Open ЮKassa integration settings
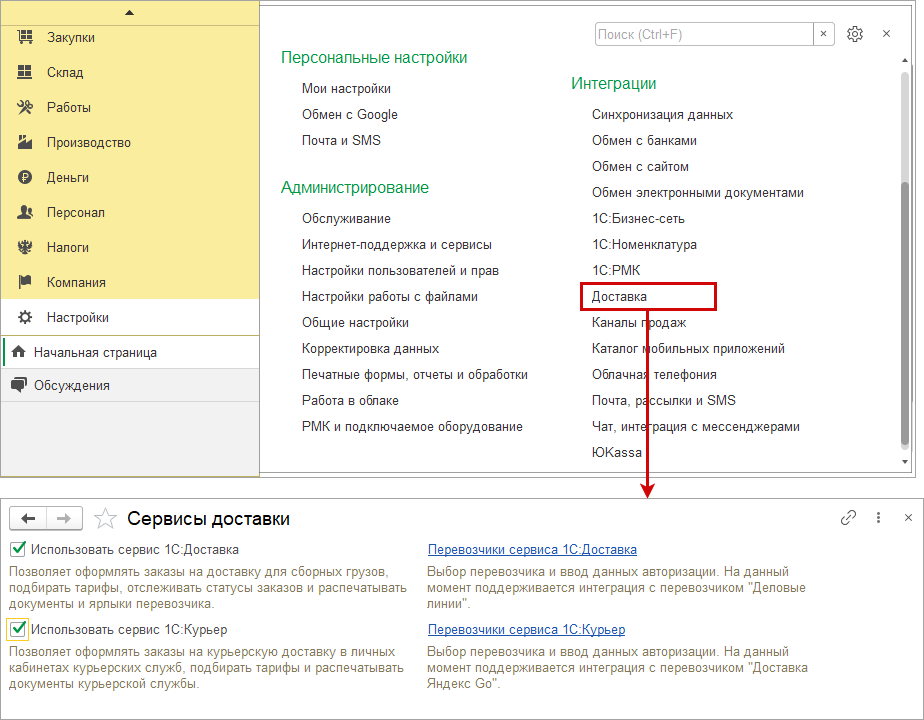The height and width of the screenshot is (720, 924). pyautogui.click(x=616, y=453)
